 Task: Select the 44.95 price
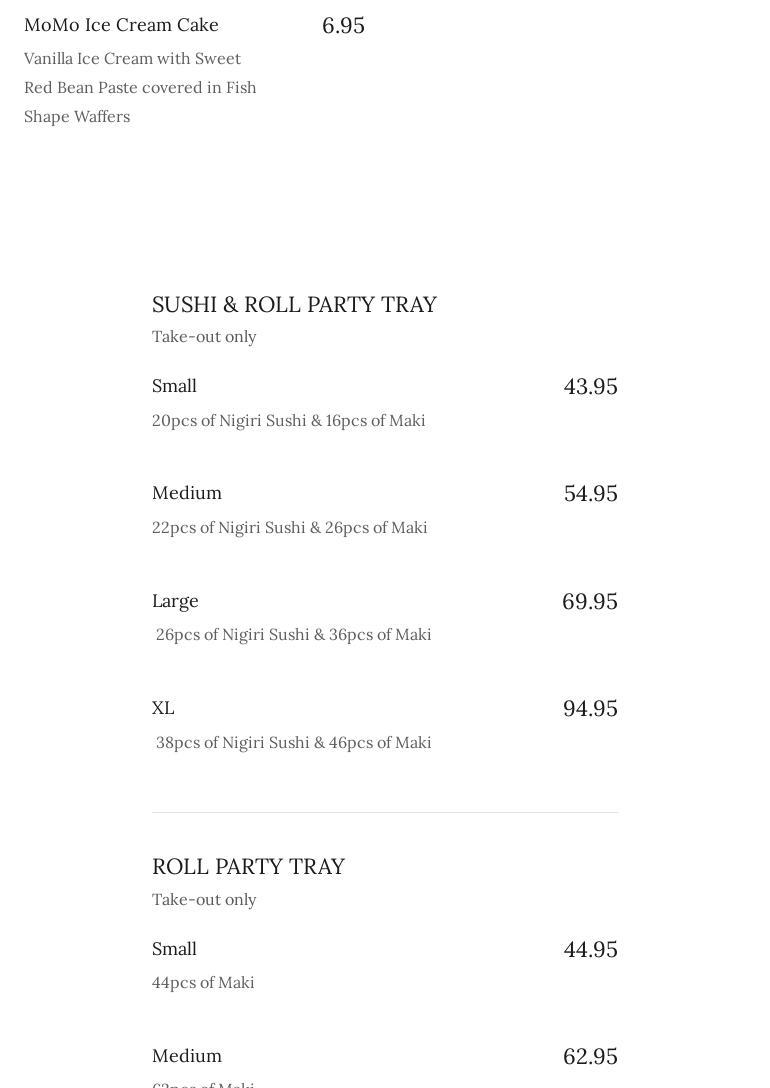pyautogui.click(x=590, y=950)
